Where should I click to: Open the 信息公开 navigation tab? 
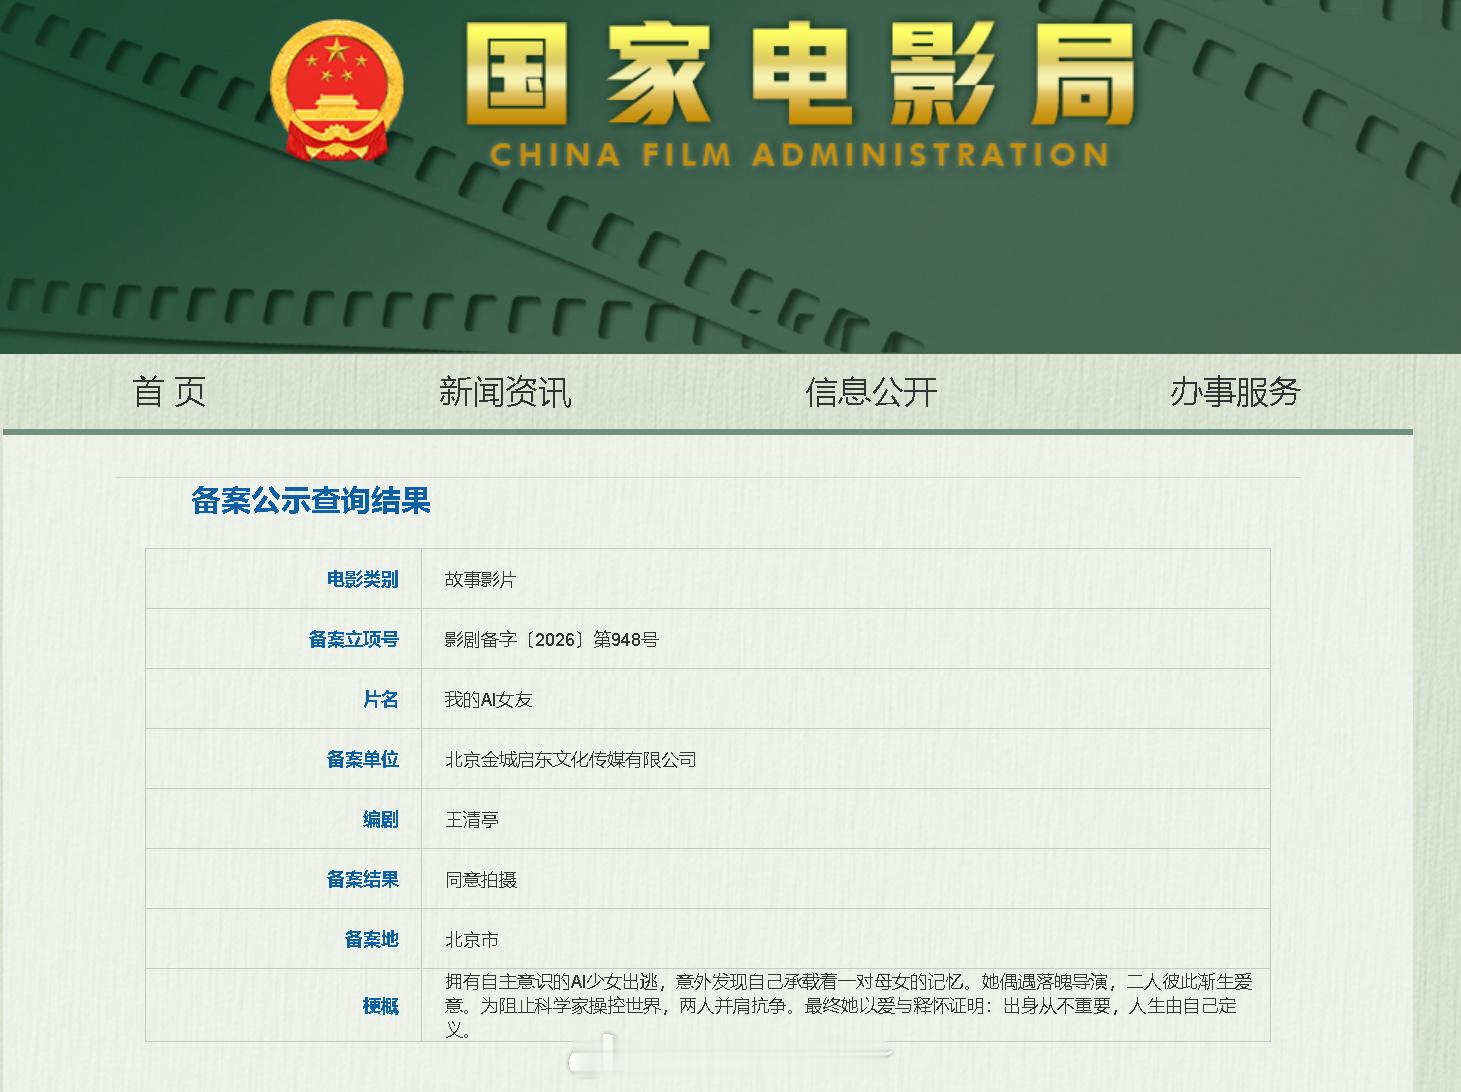pyautogui.click(x=871, y=391)
